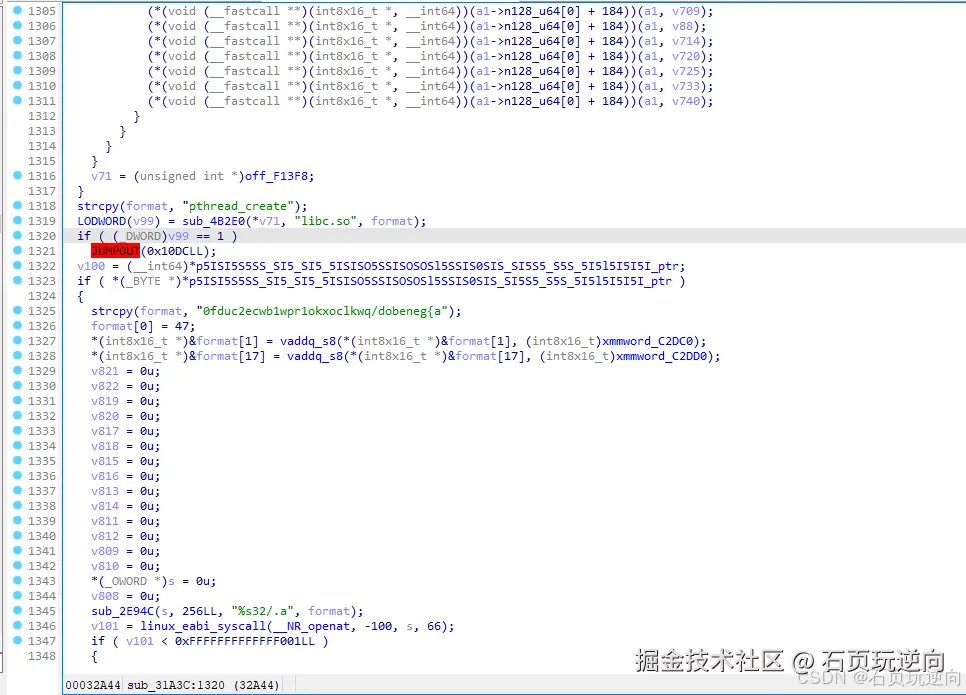966x695 pixels.
Task: Click the __NR_openat constant
Action: pyautogui.click(x=311, y=626)
